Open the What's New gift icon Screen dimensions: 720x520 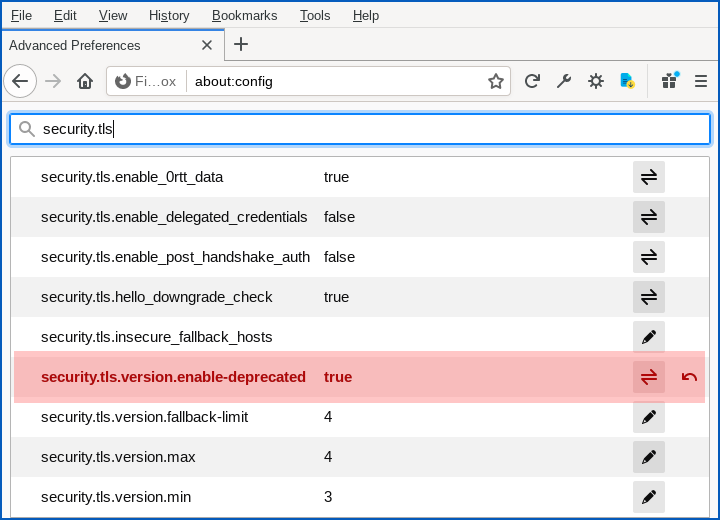click(x=669, y=81)
